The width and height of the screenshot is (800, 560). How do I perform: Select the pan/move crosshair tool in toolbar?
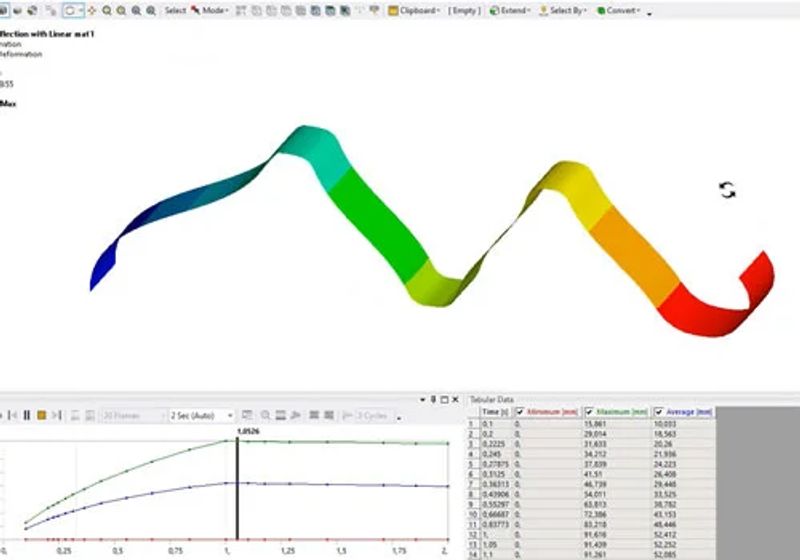click(92, 10)
